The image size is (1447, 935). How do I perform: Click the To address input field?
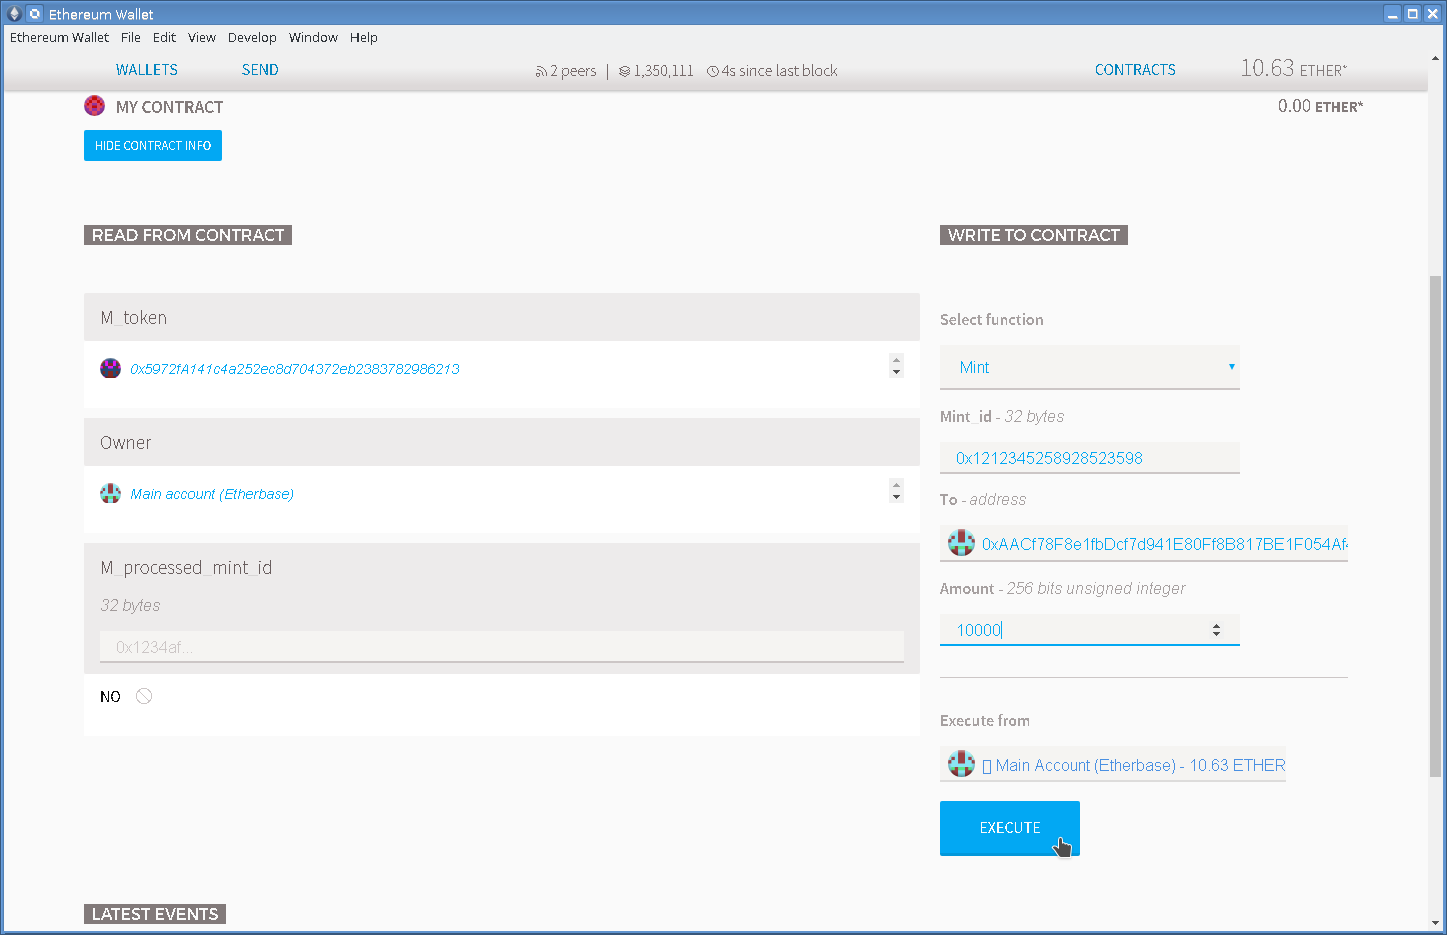pyautogui.click(x=1144, y=544)
